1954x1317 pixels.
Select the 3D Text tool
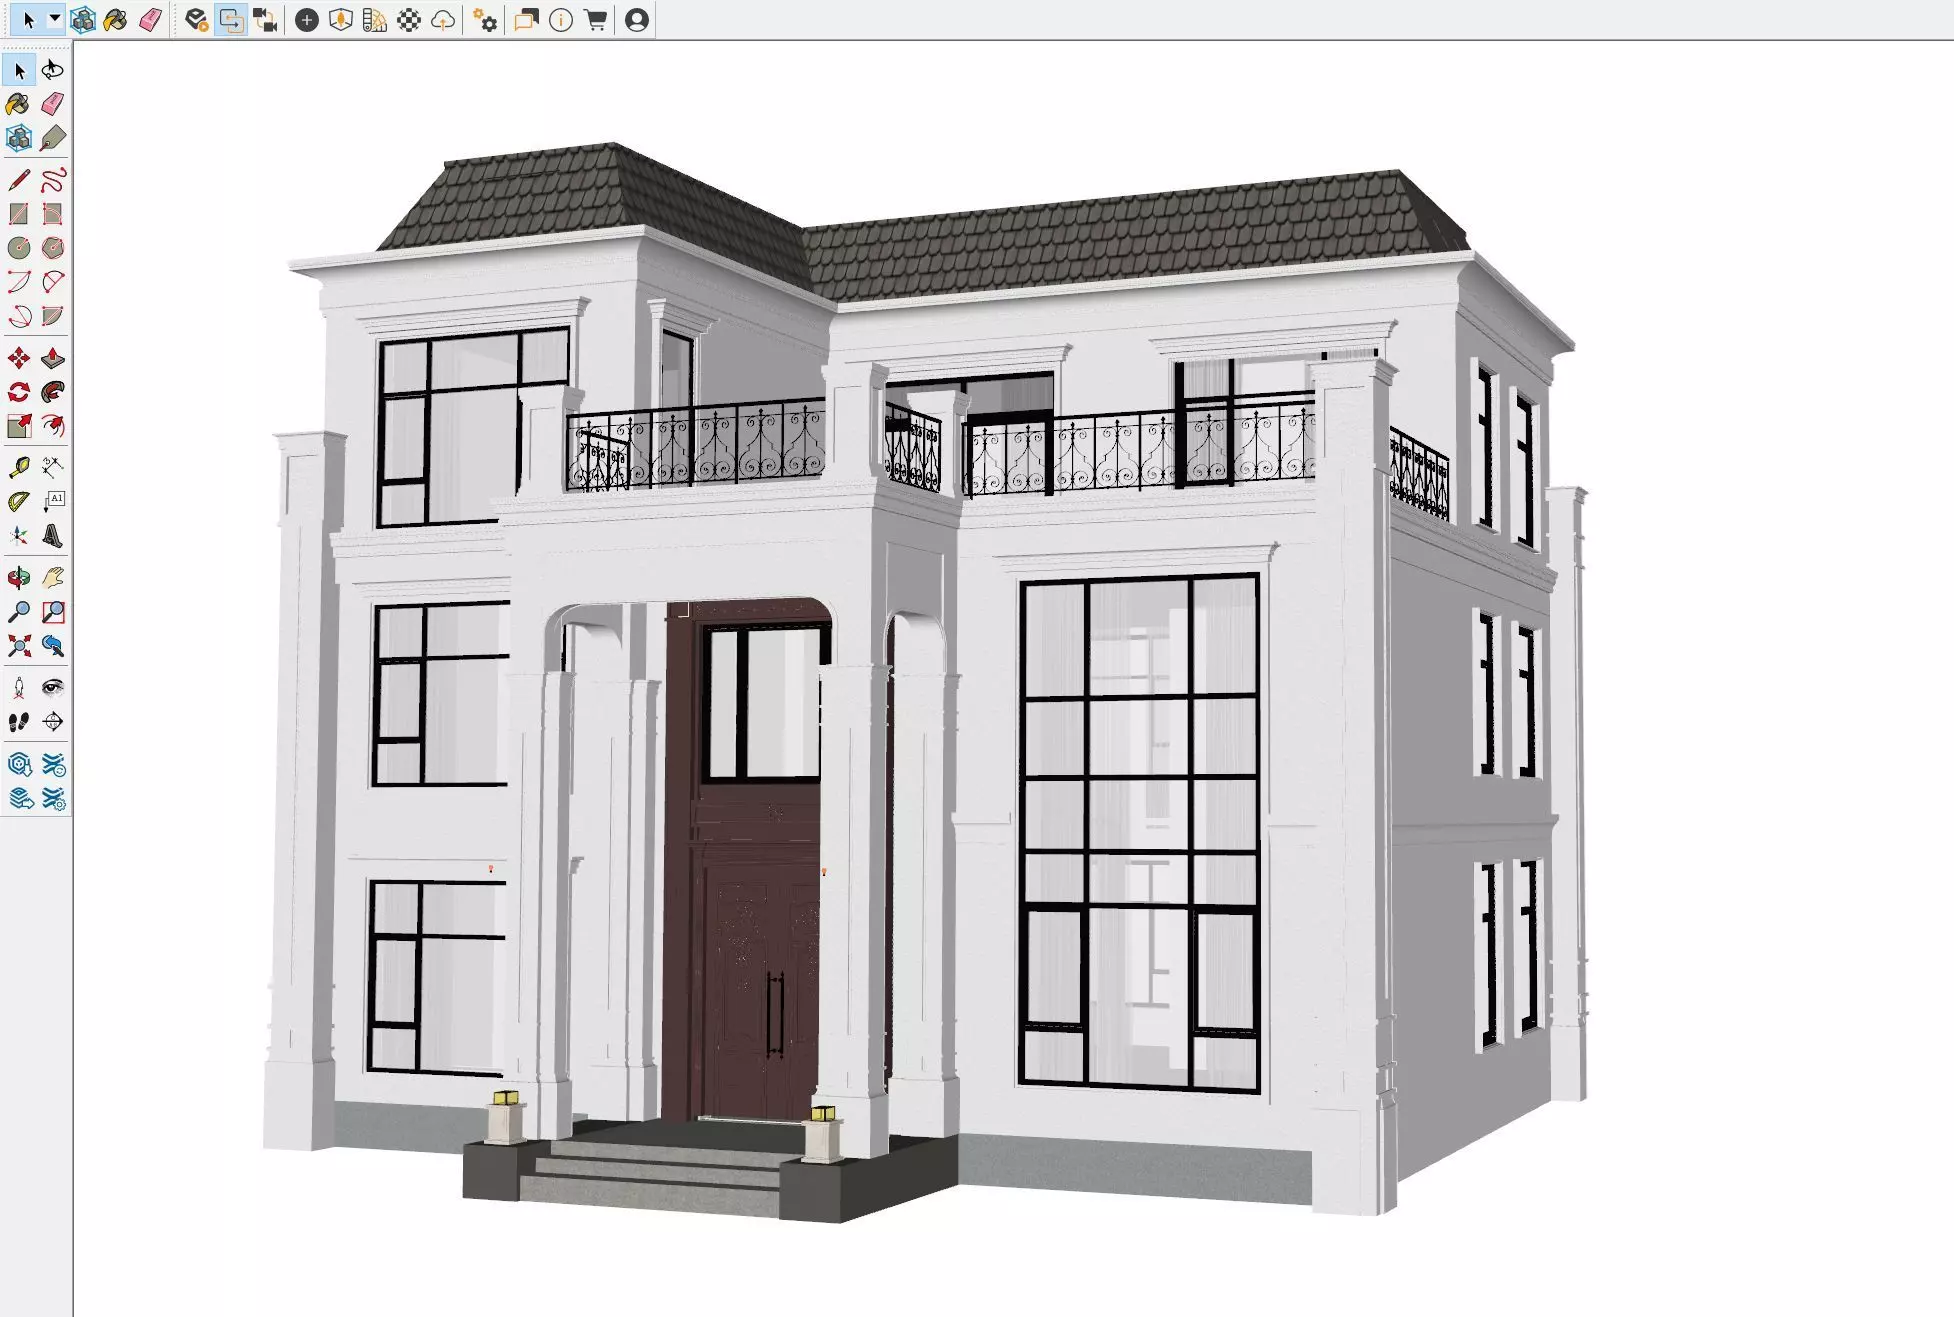coord(53,536)
